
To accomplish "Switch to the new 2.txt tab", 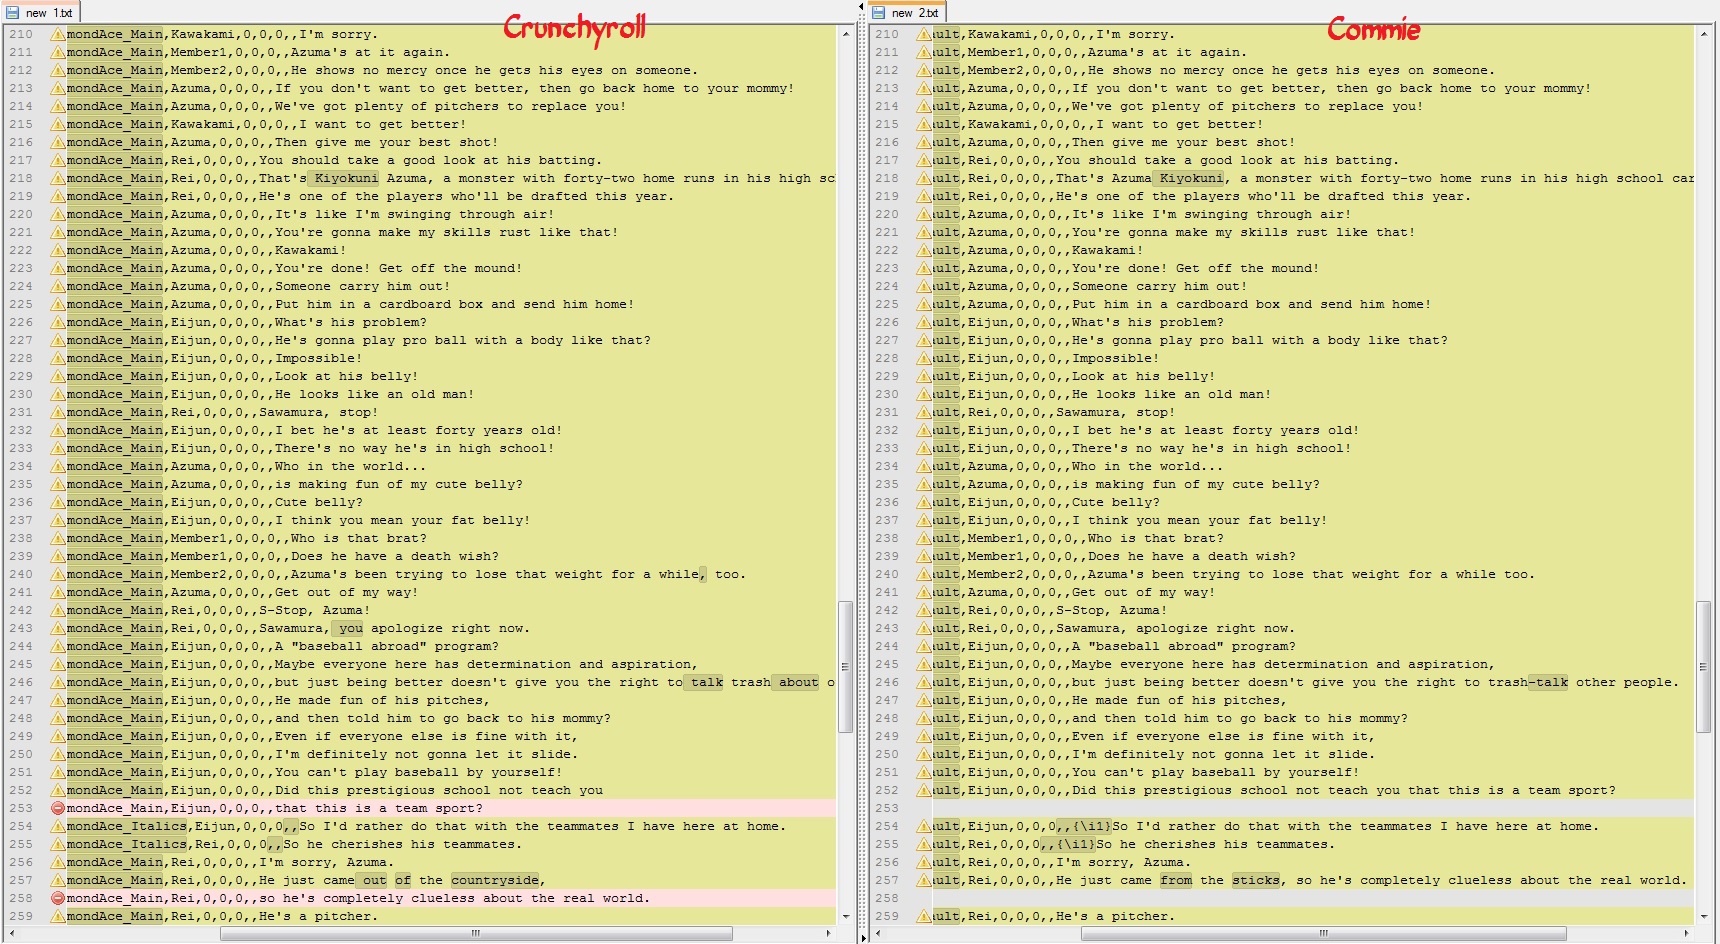I will 905,12.
